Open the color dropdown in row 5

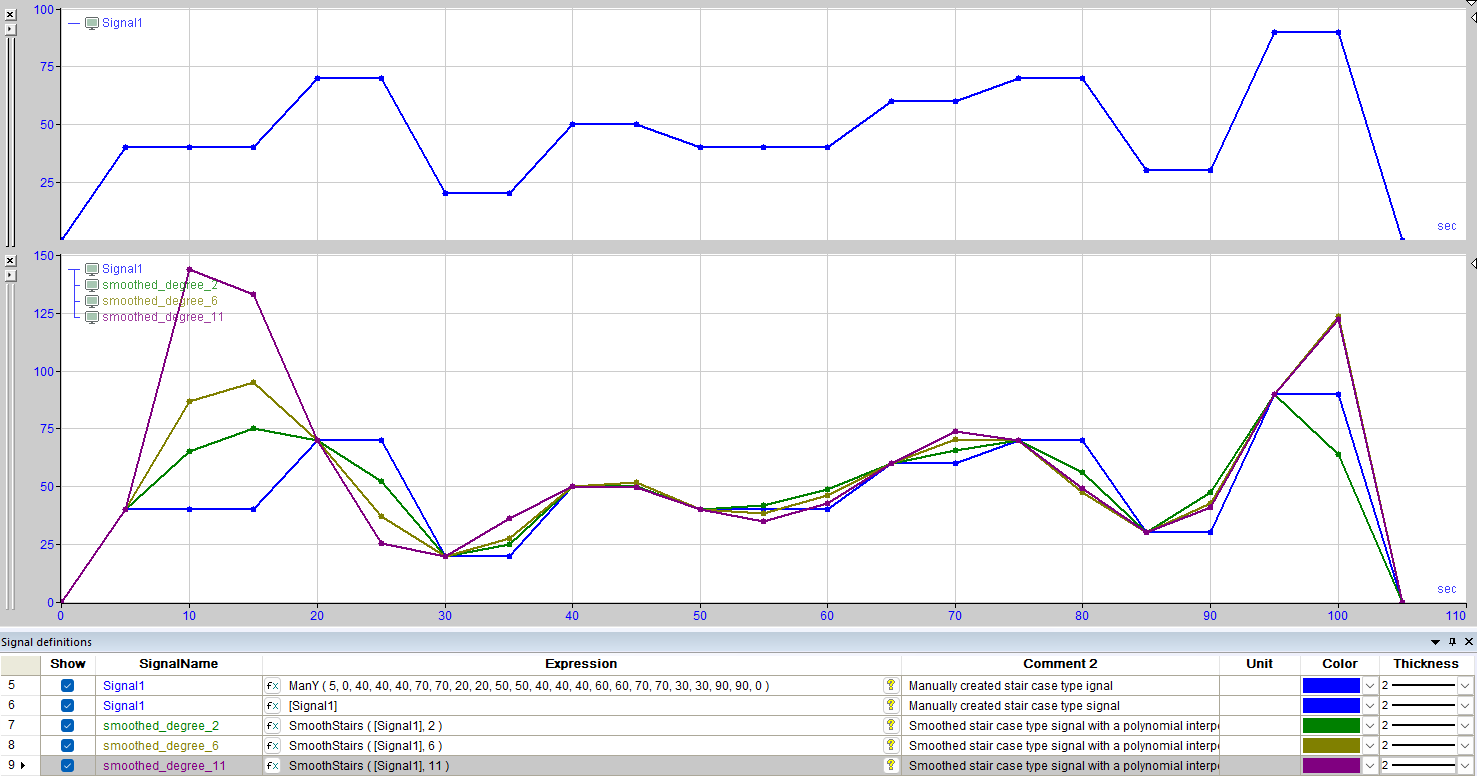coord(1370,686)
